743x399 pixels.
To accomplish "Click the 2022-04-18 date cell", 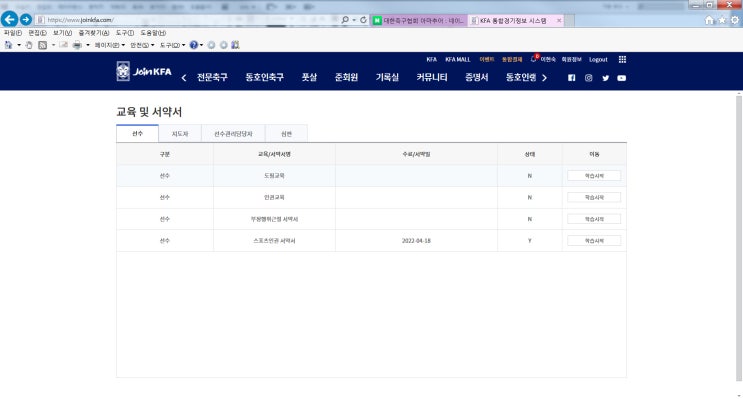I will click(416, 241).
